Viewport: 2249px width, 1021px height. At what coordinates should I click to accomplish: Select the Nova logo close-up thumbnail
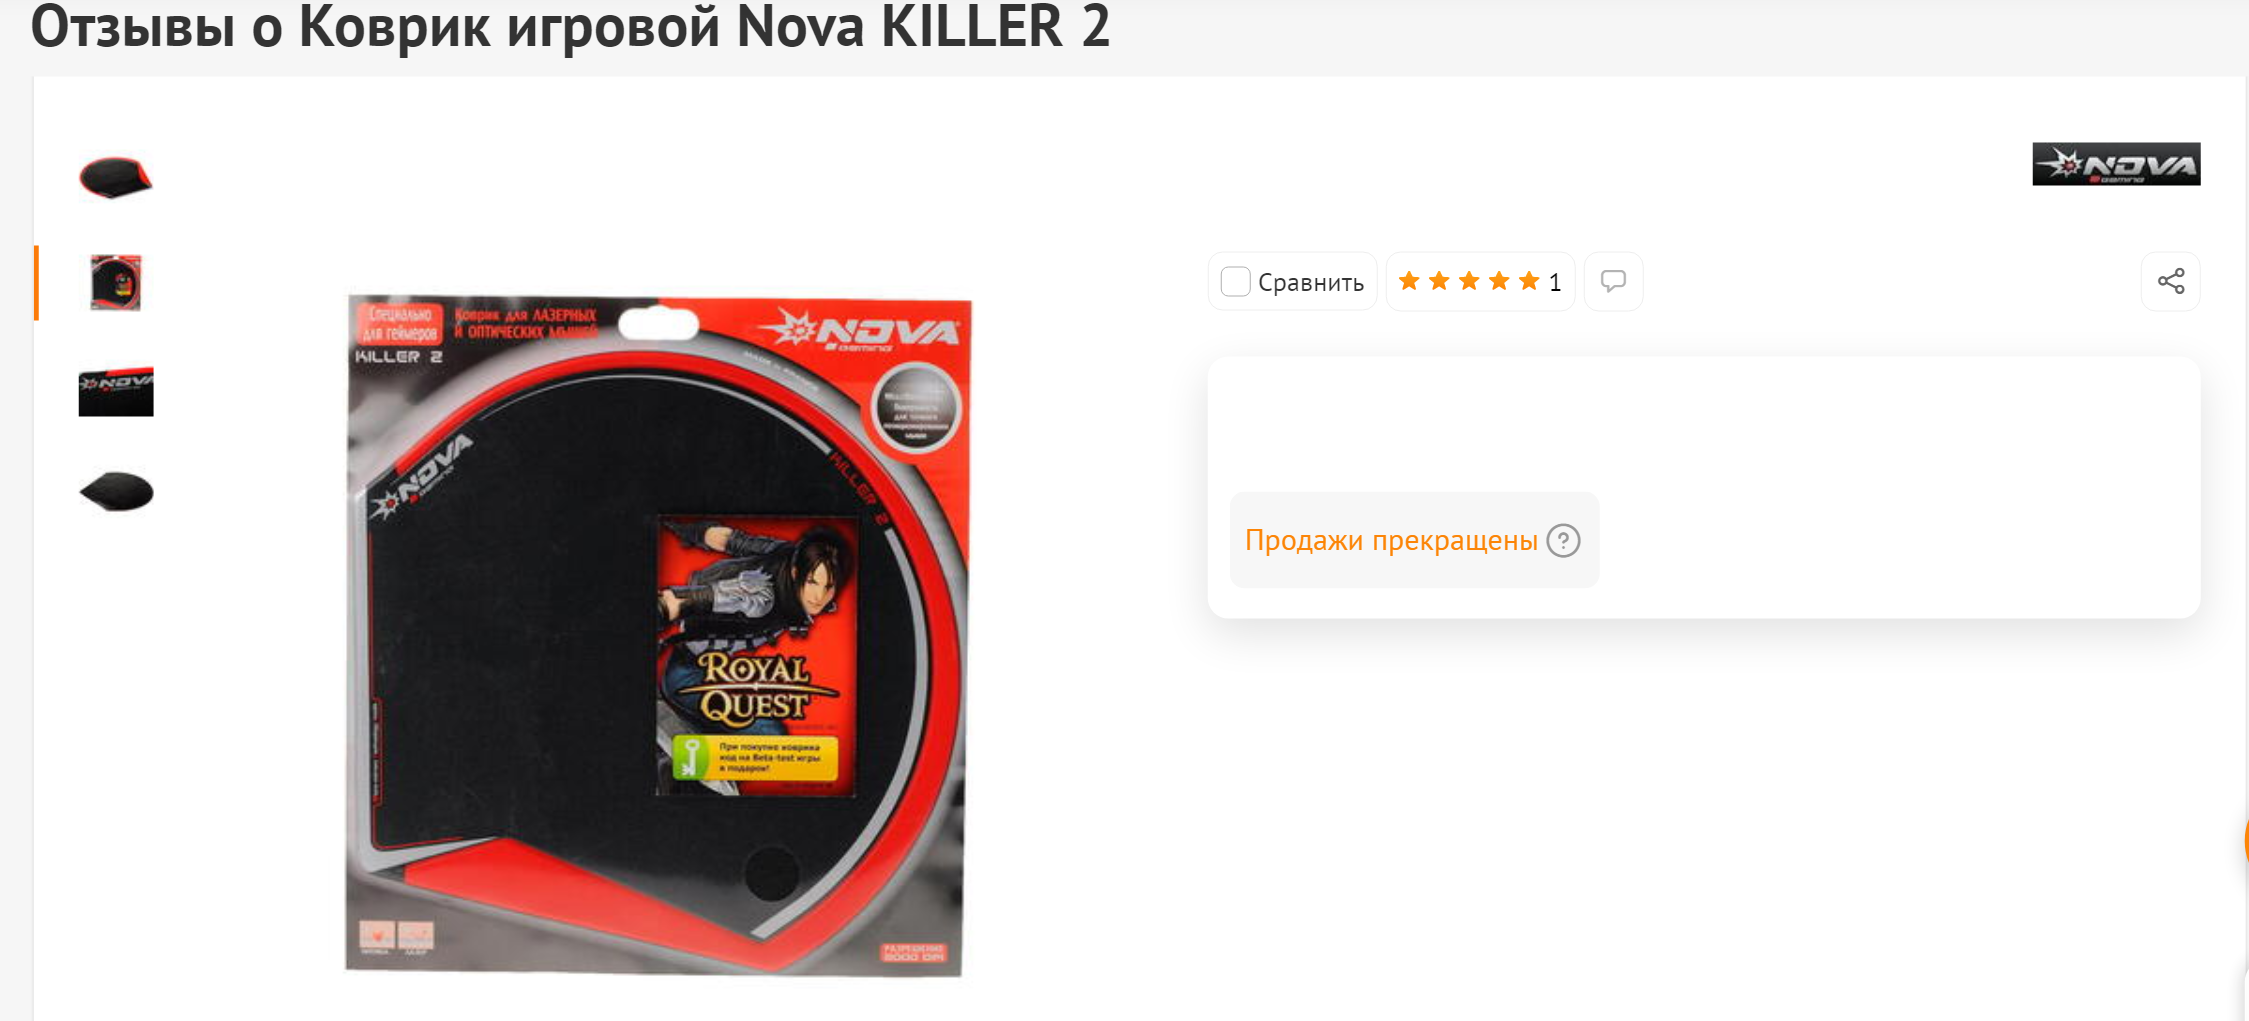[116, 391]
